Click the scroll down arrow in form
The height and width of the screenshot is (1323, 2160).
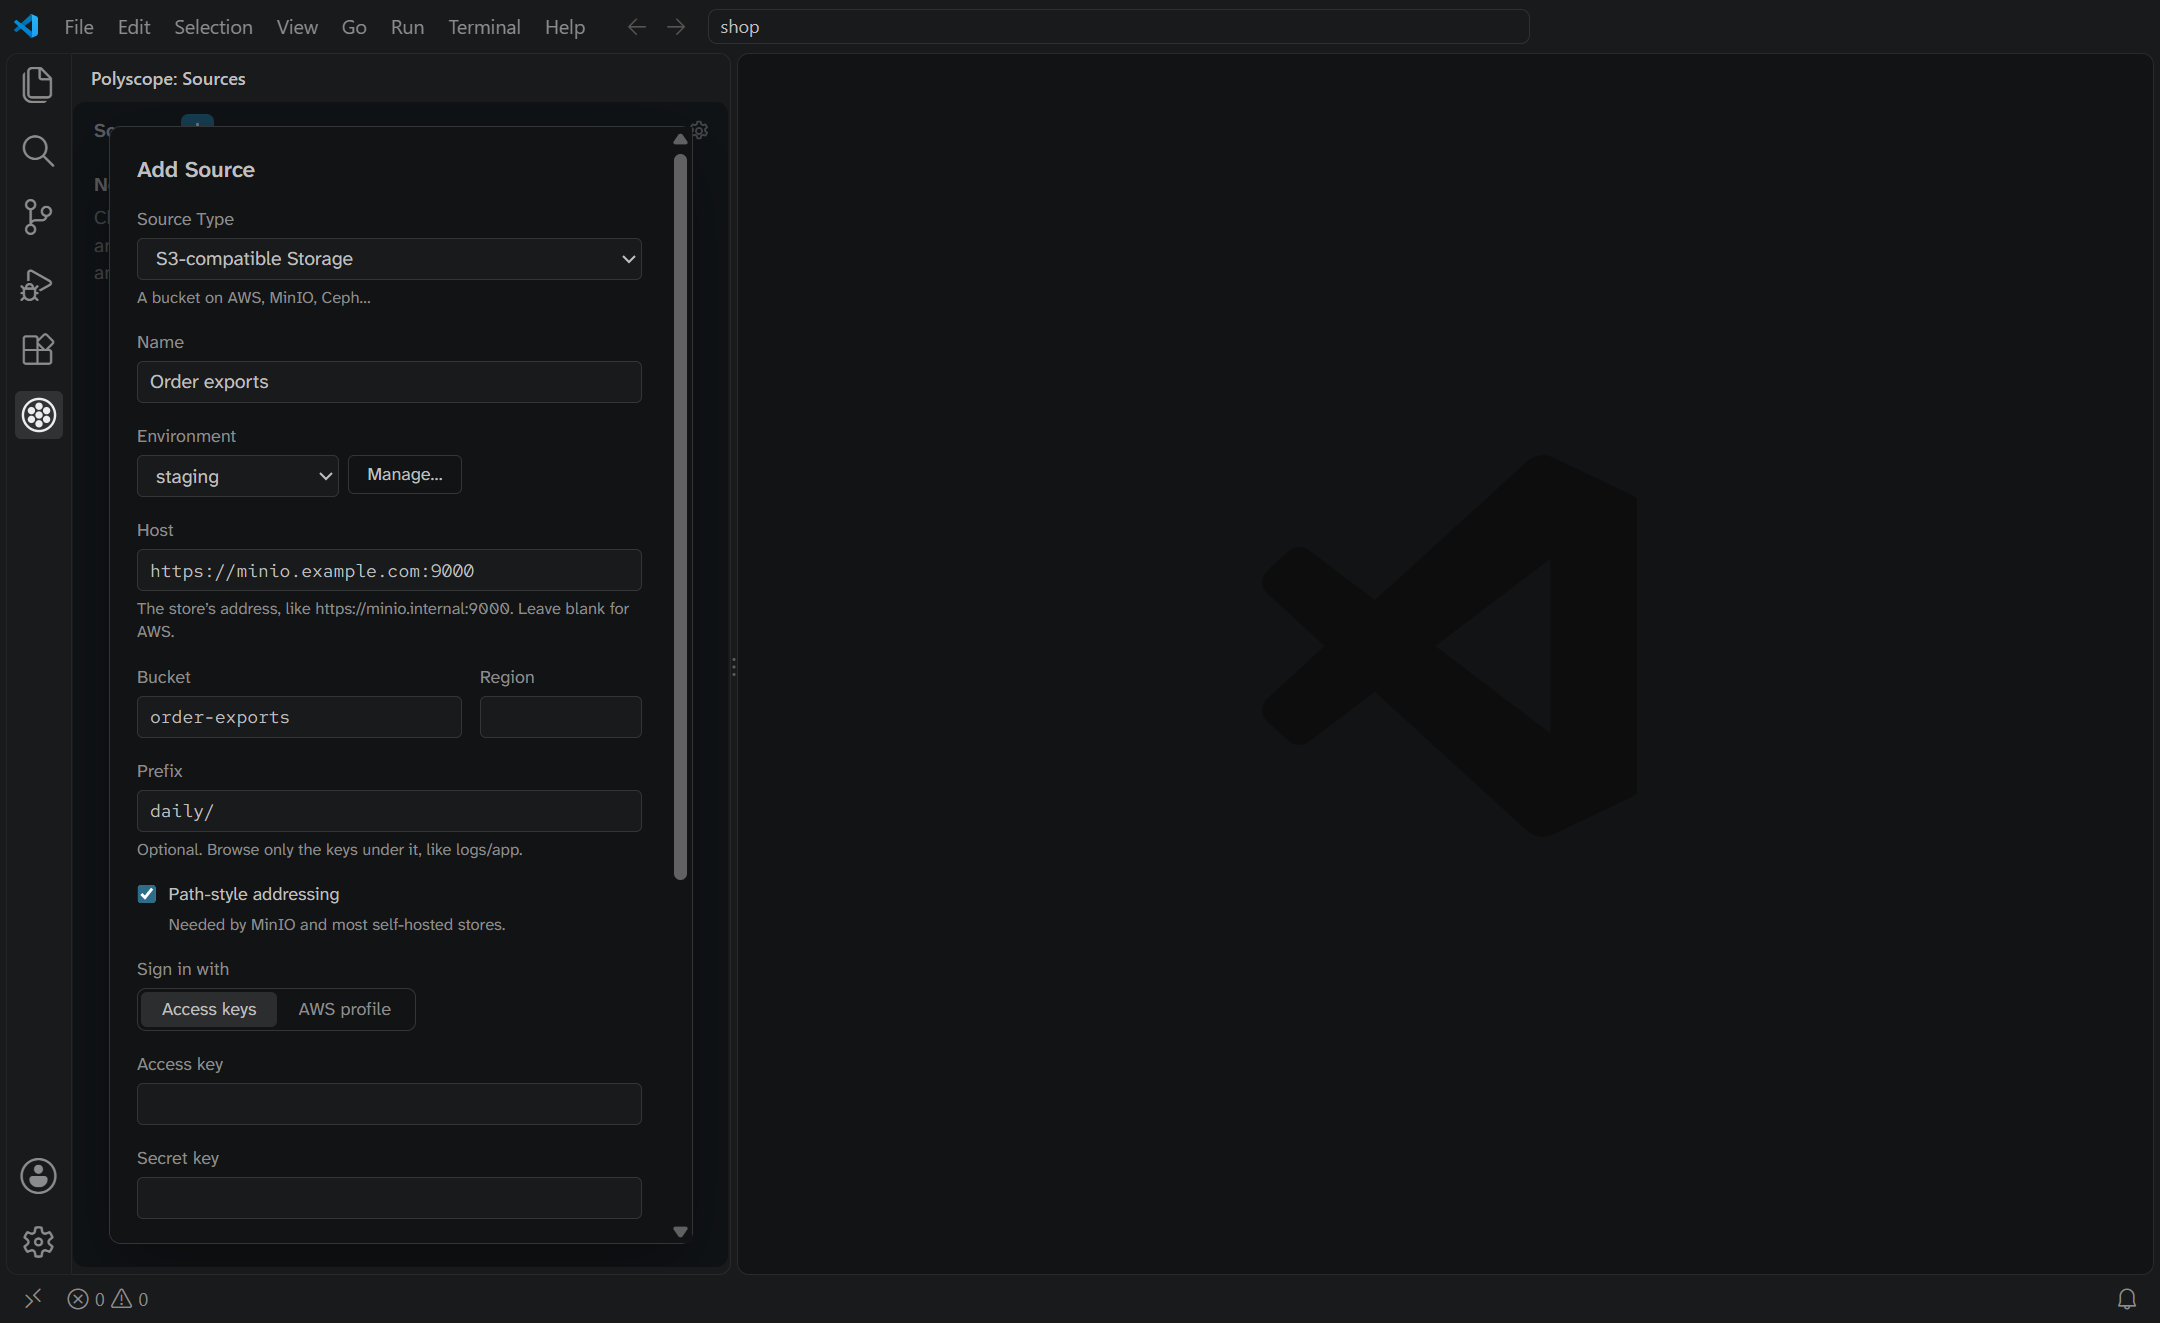(680, 1232)
